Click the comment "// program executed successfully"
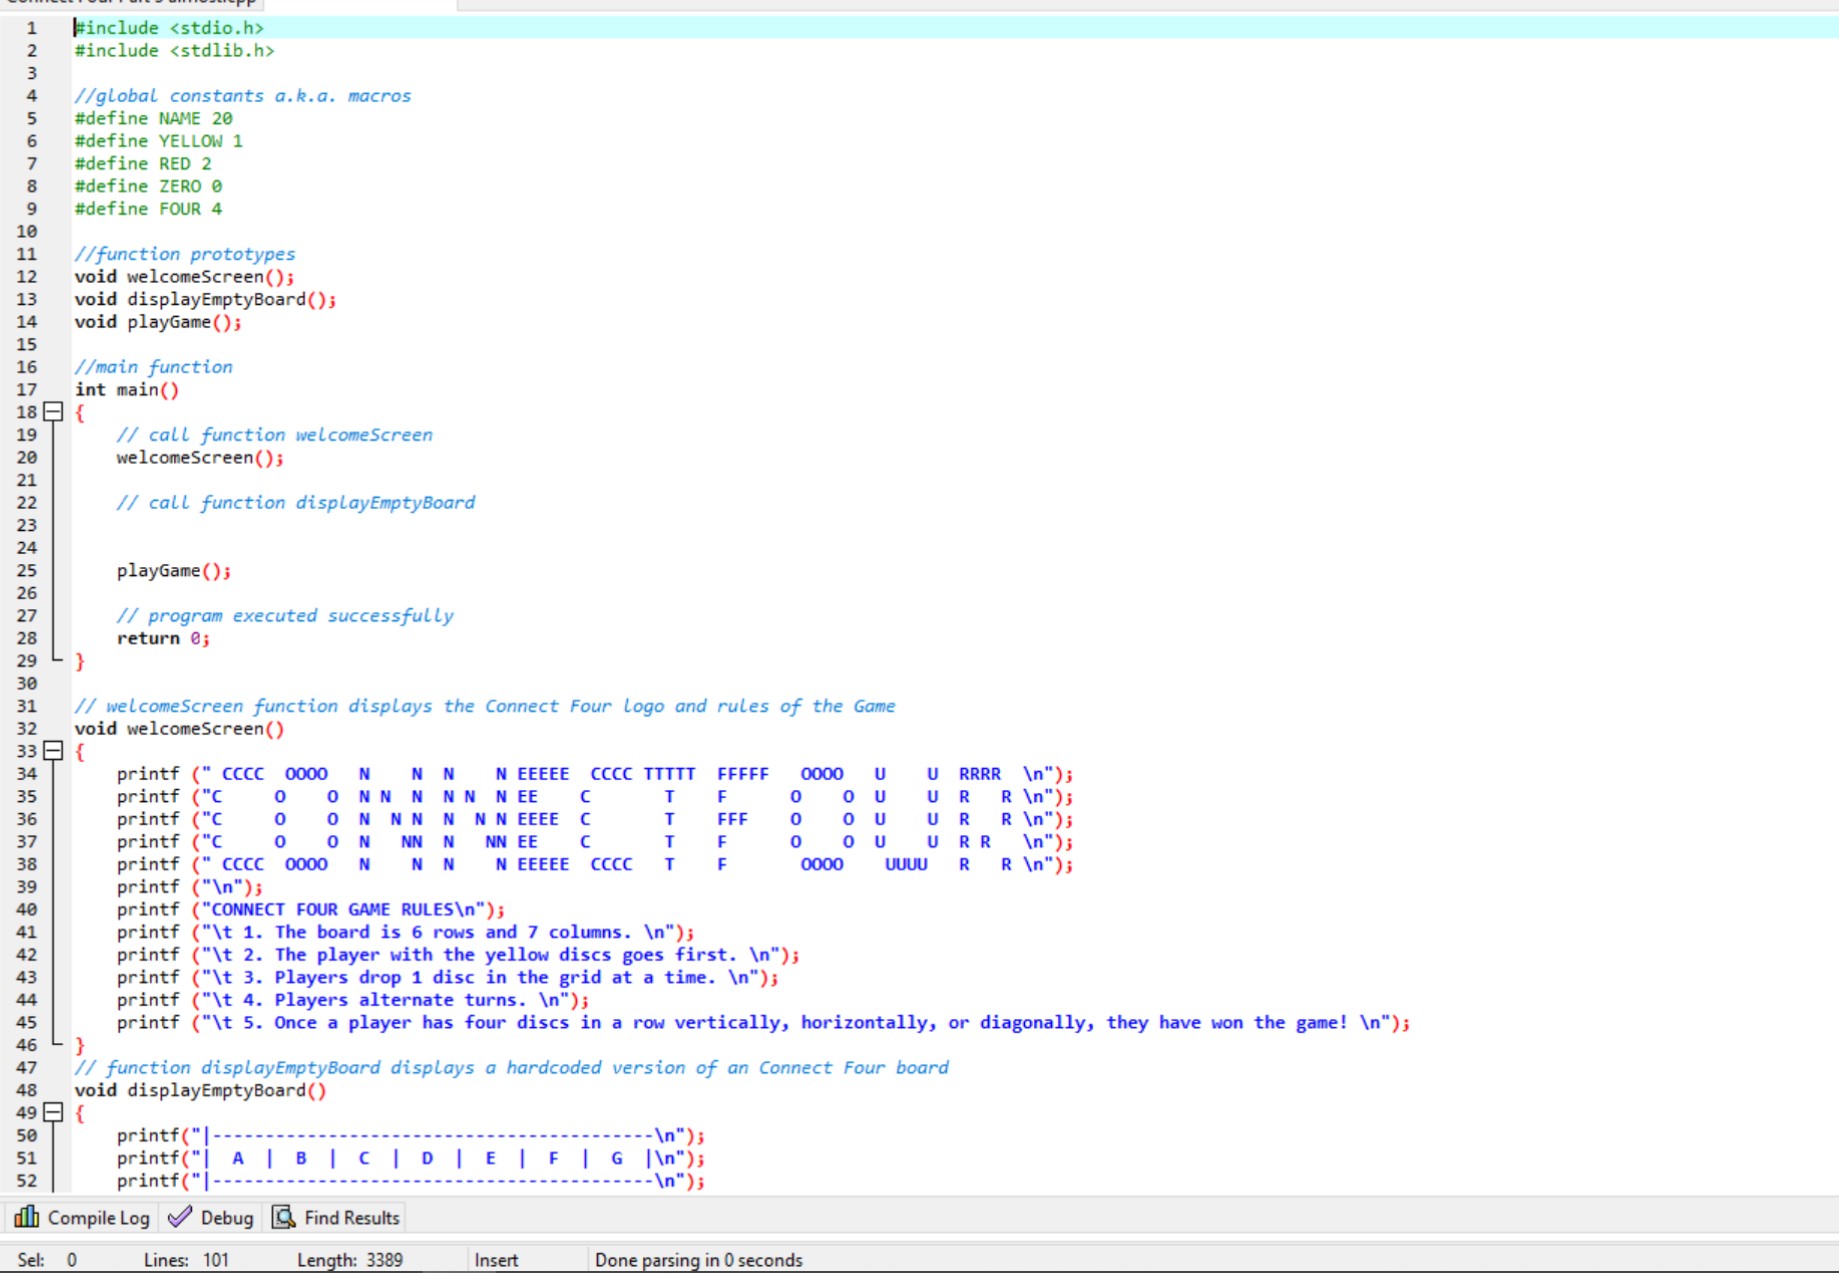The image size is (1839, 1273). pos(285,616)
